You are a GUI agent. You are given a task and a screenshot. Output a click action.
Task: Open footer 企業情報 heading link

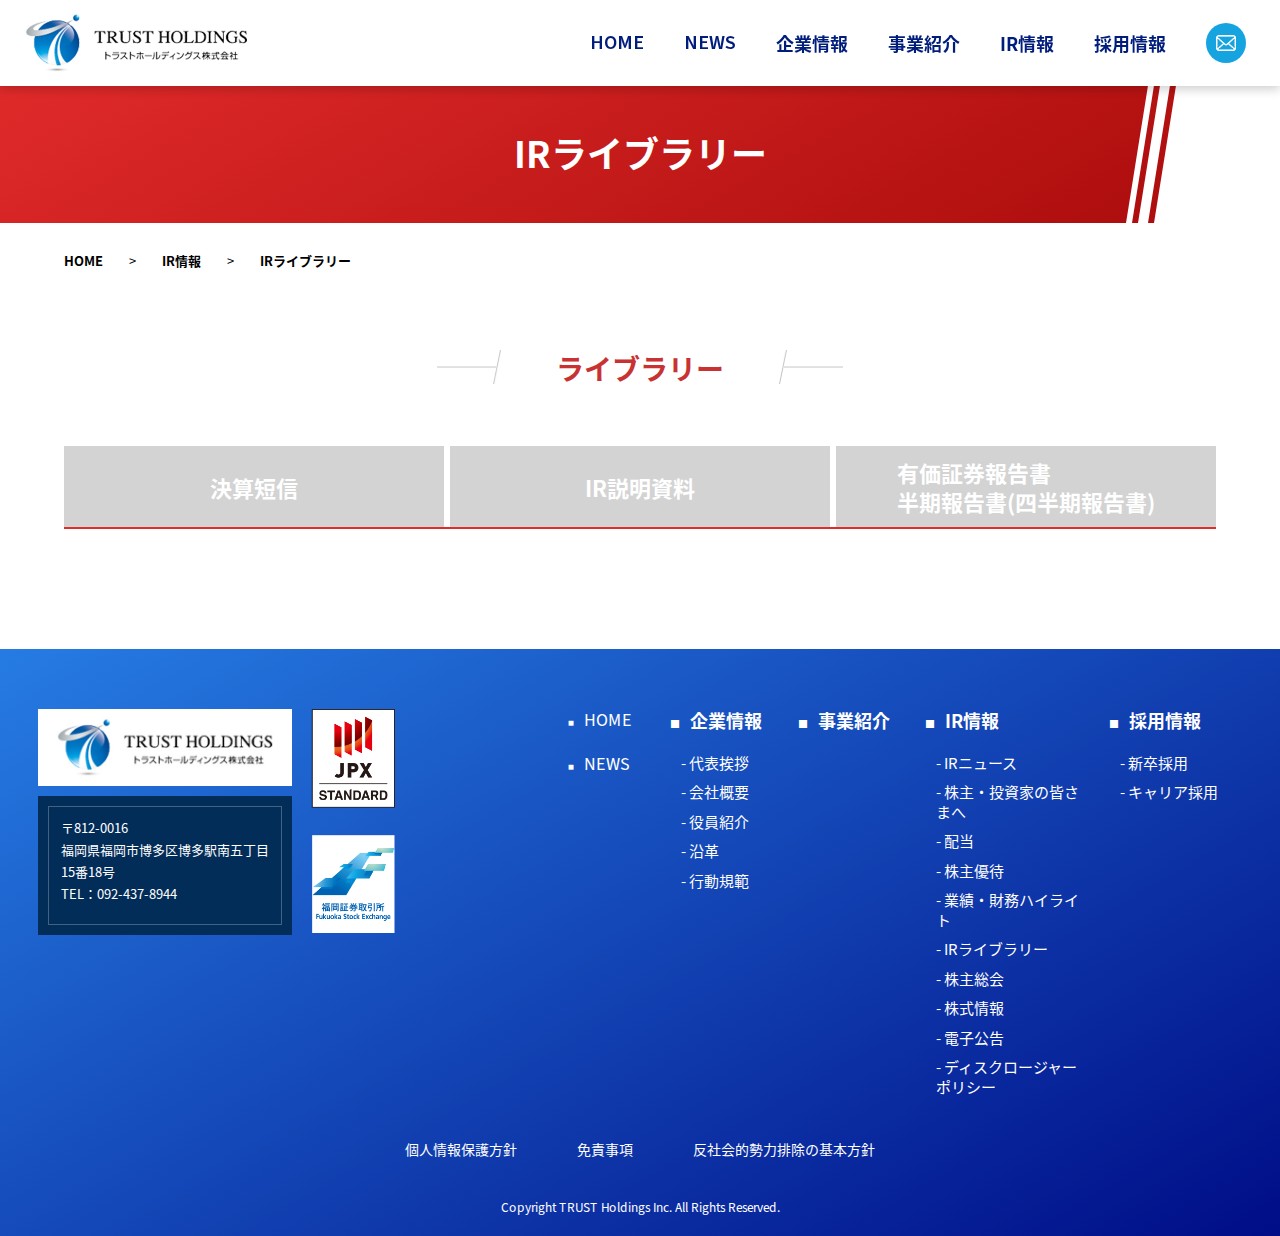[x=726, y=721]
